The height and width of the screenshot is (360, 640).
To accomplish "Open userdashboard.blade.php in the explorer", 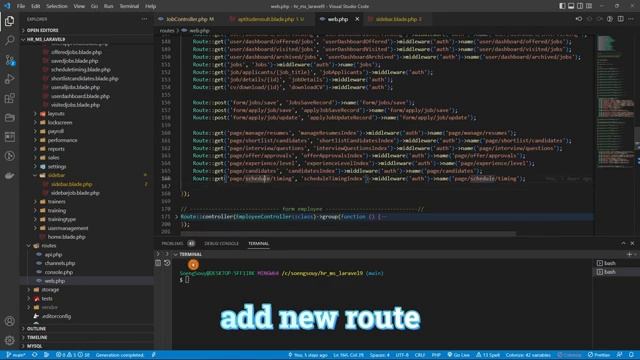I will click(80, 96).
